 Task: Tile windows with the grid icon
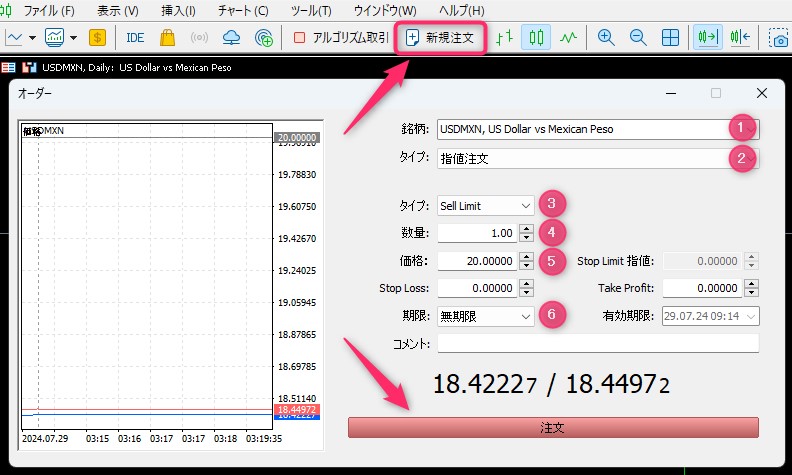click(x=670, y=37)
